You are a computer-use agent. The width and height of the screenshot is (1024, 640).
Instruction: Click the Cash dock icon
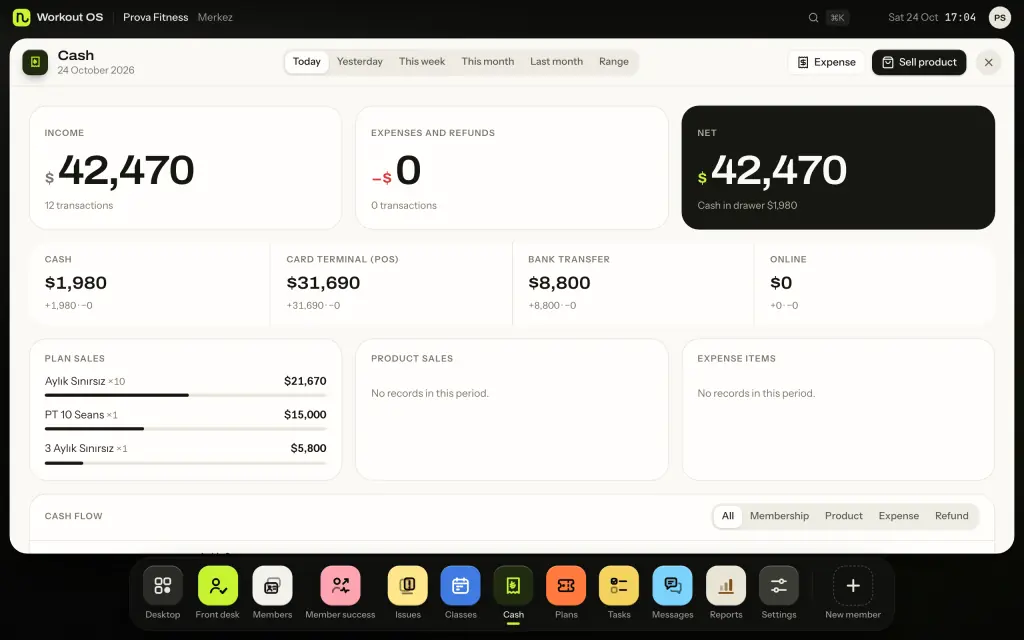point(513,586)
